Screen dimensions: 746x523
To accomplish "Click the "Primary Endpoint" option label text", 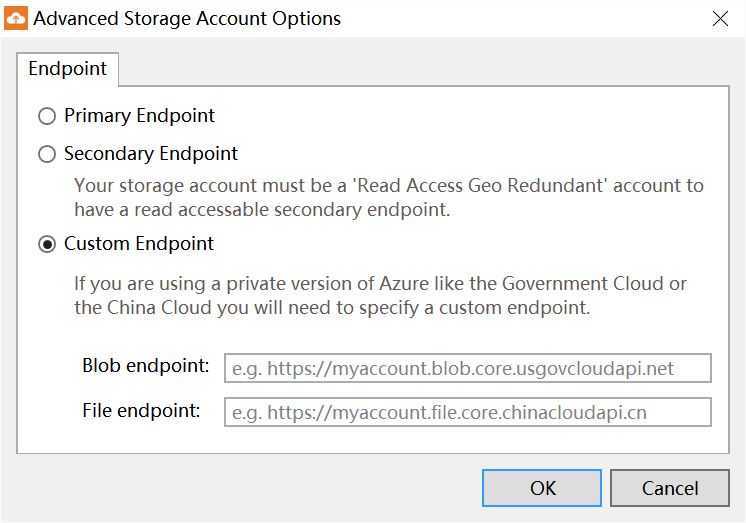I will (139, 116).
